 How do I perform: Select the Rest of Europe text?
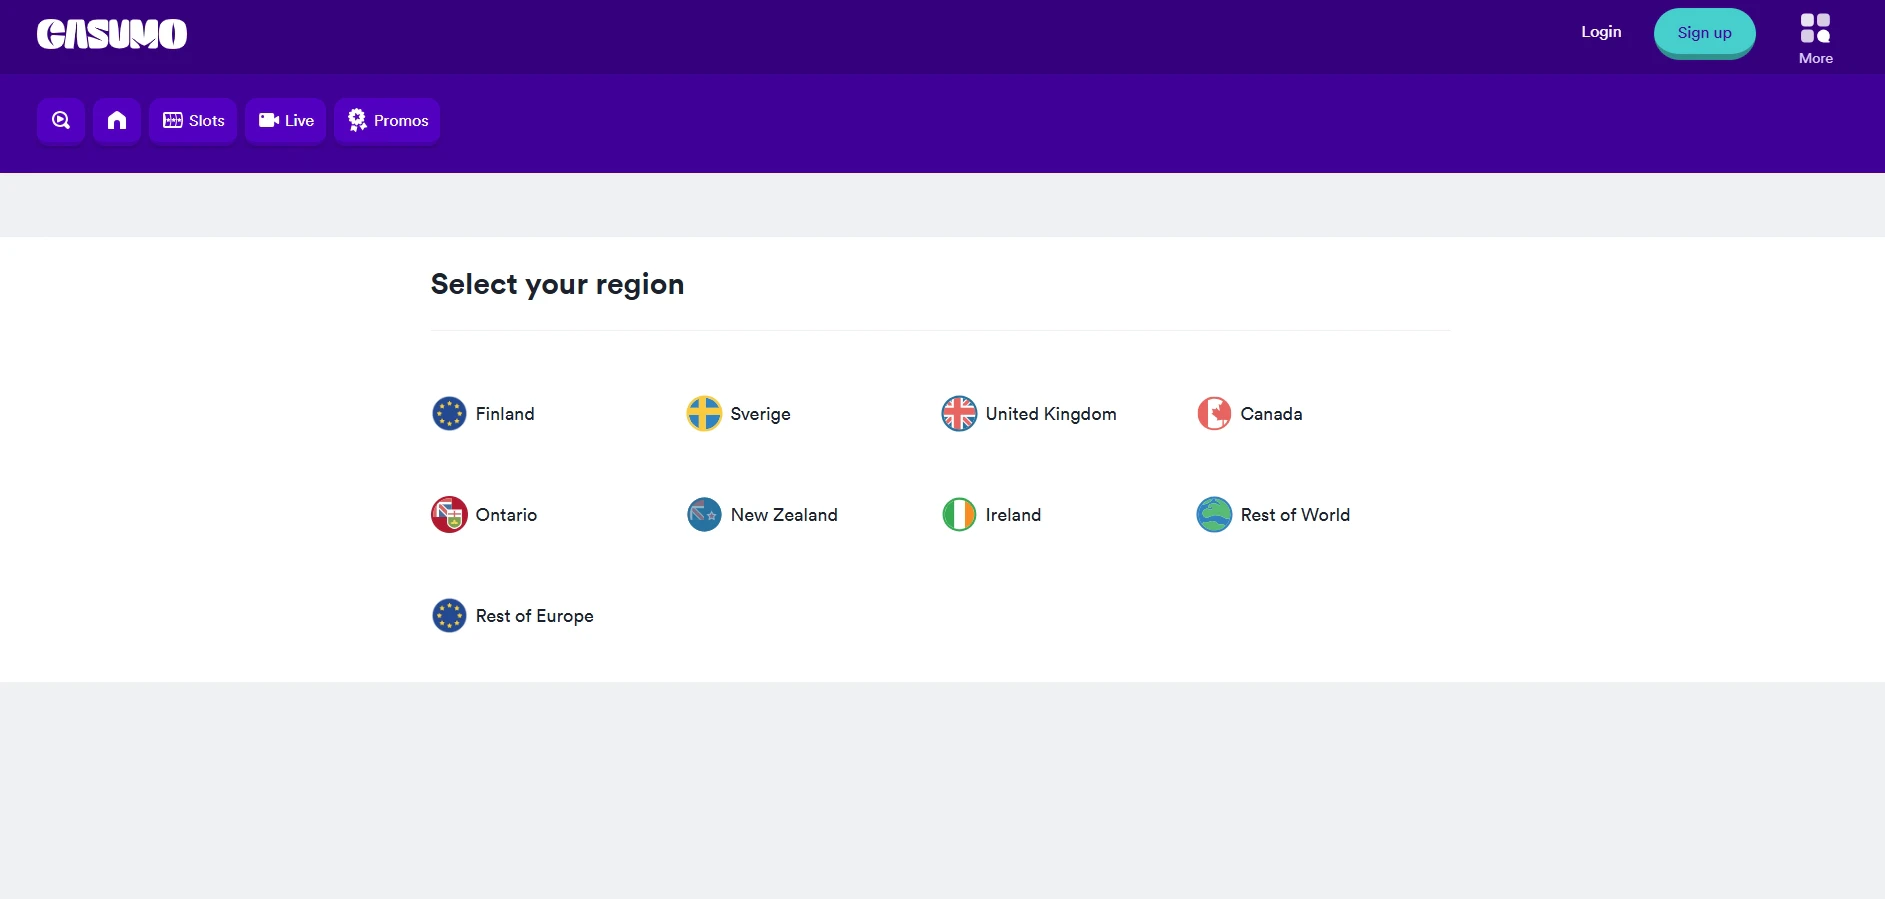[535, 616]
